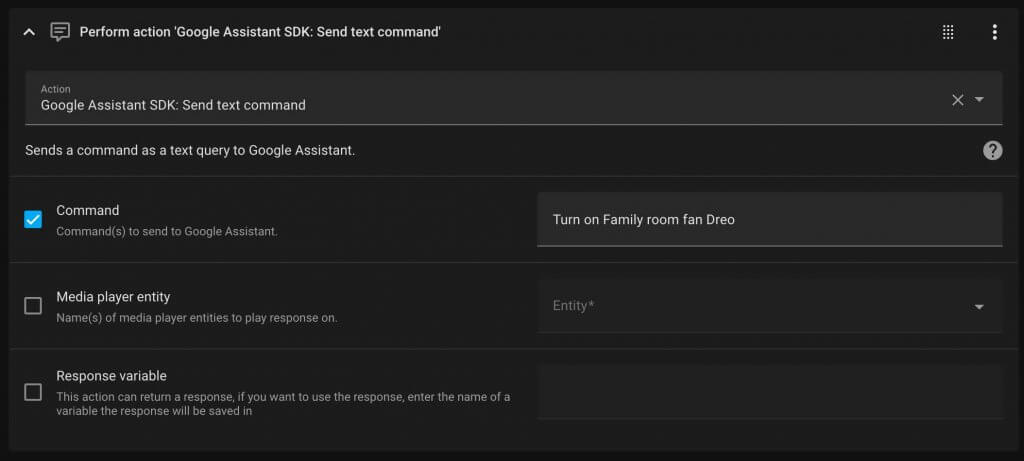The height and width of the screenshot is (461, 1024).
Task: Click the Action field showing Google Assistant SDK
Action: pyautogui.click(x=480, y=98)
